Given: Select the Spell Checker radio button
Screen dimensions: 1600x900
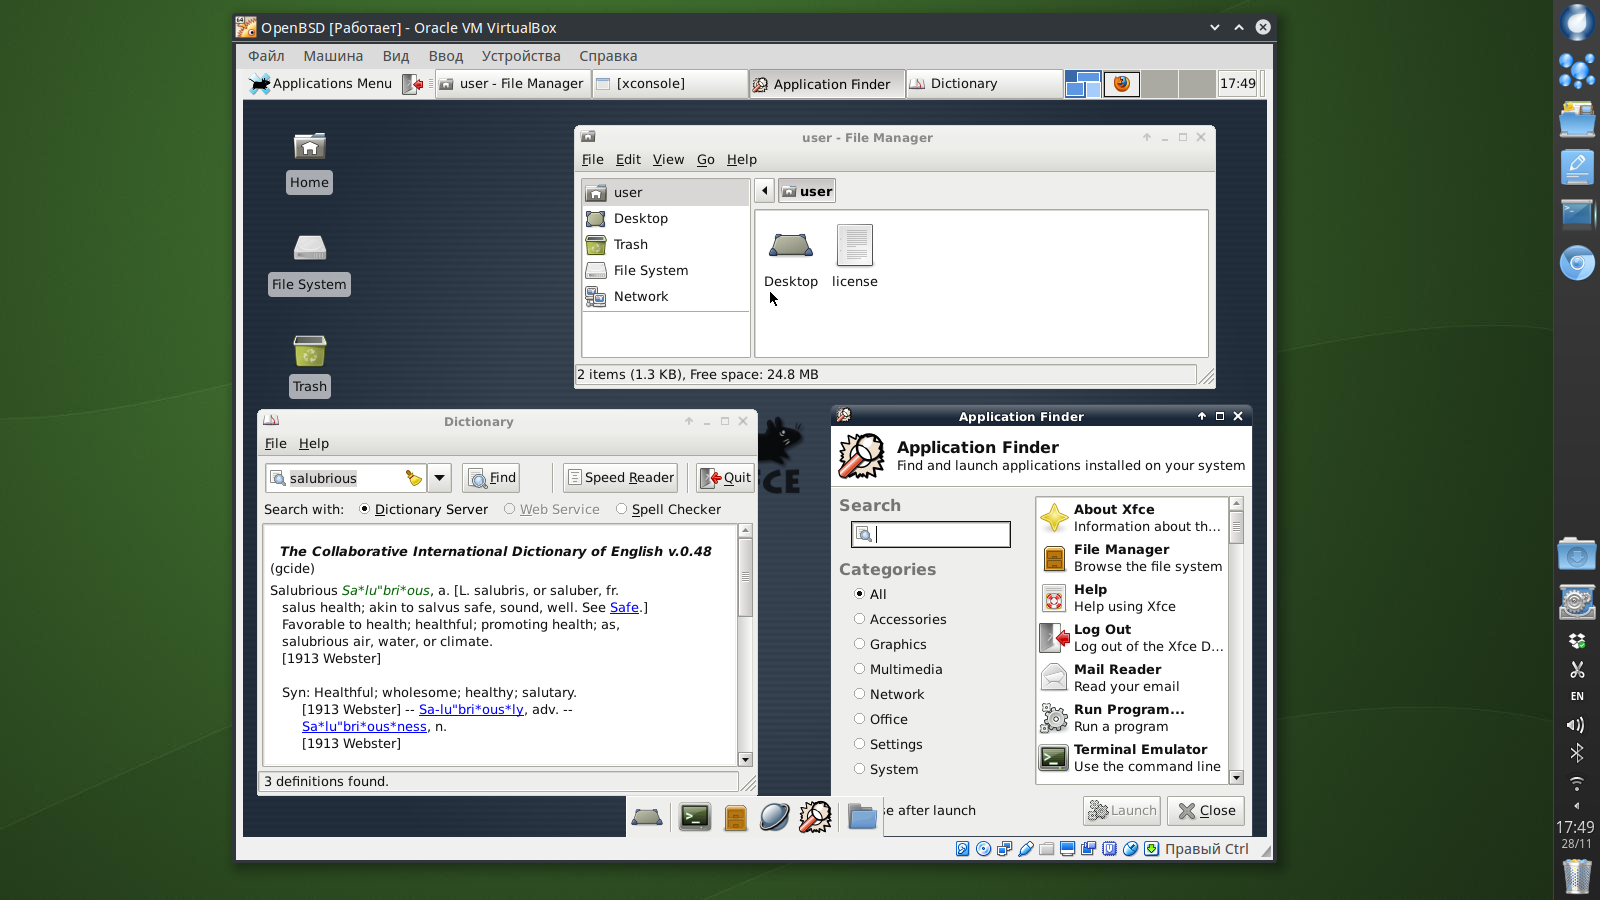Looking at the screenshot, I should pyautogui.click(x=622, y=509).
